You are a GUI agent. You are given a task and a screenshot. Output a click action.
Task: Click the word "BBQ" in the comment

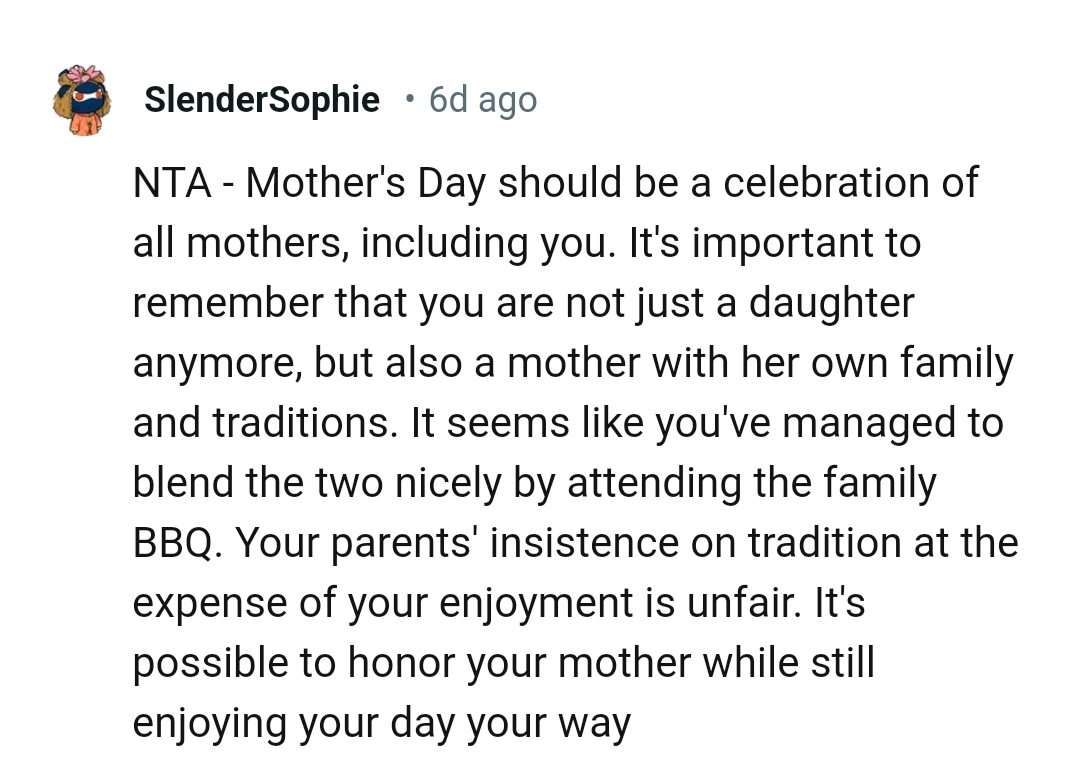(172, 544)
